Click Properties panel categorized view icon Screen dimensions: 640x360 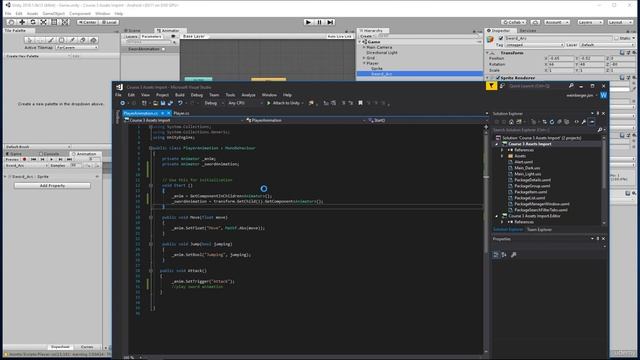pyautogui.click(x=496, y=255)
